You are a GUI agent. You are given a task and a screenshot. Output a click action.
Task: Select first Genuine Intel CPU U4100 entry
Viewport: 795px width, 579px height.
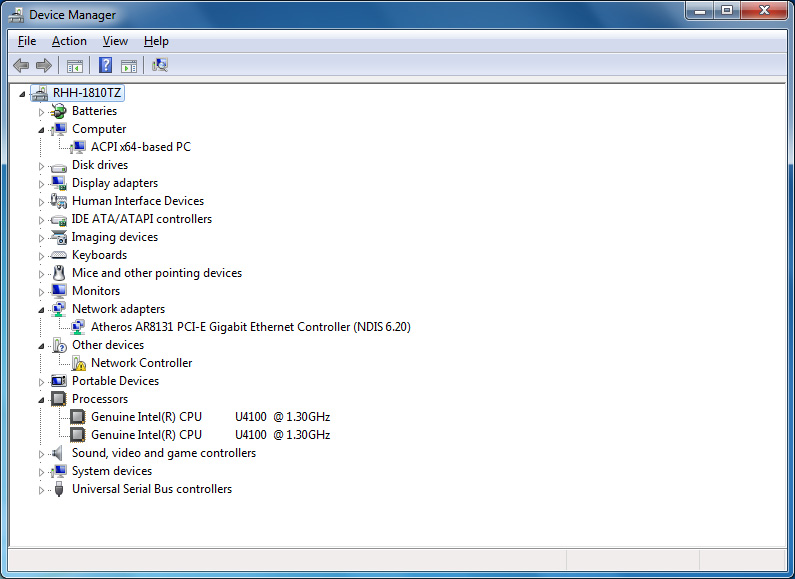point(210,417)
